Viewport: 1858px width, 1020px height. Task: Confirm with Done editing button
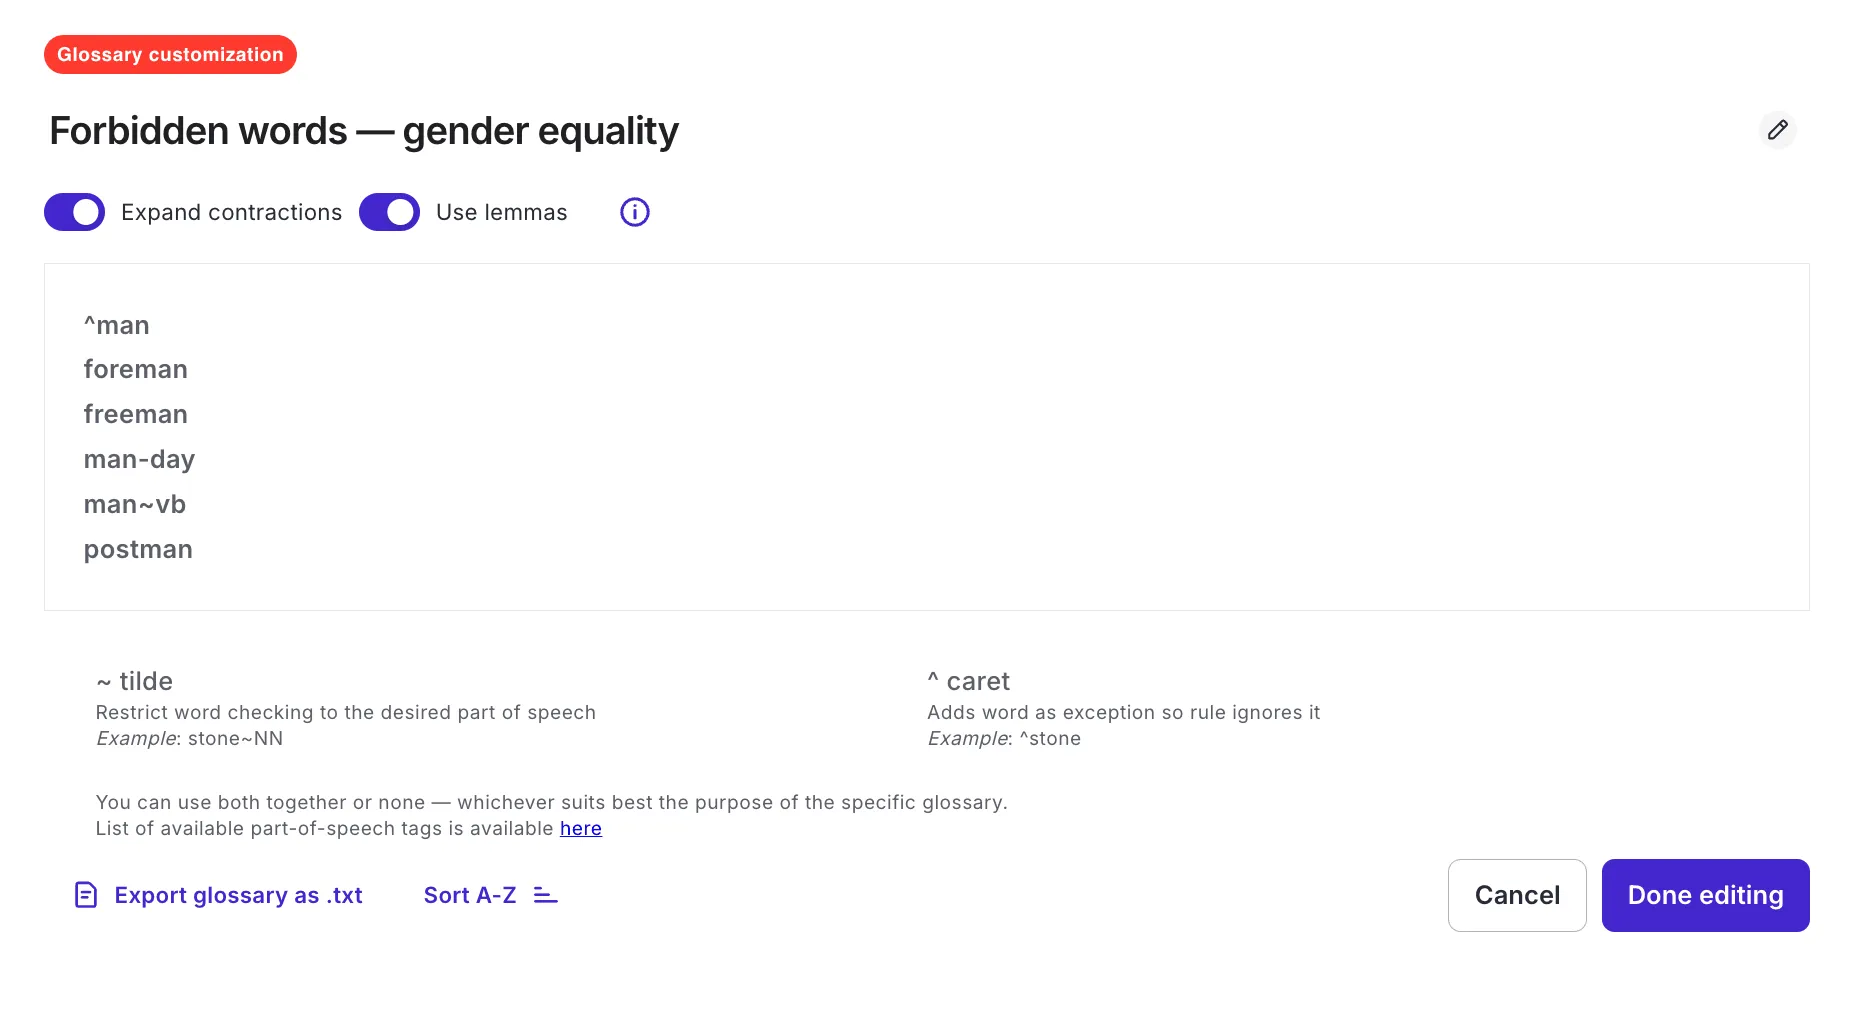[x=1705, y=895]
